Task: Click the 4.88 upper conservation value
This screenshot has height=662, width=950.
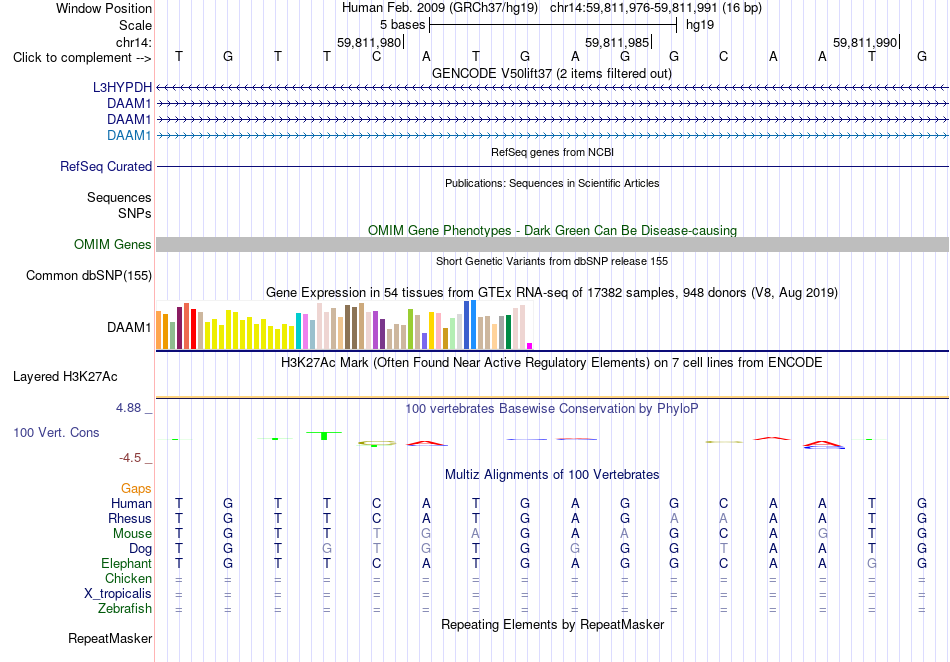Action: [128, 408]
